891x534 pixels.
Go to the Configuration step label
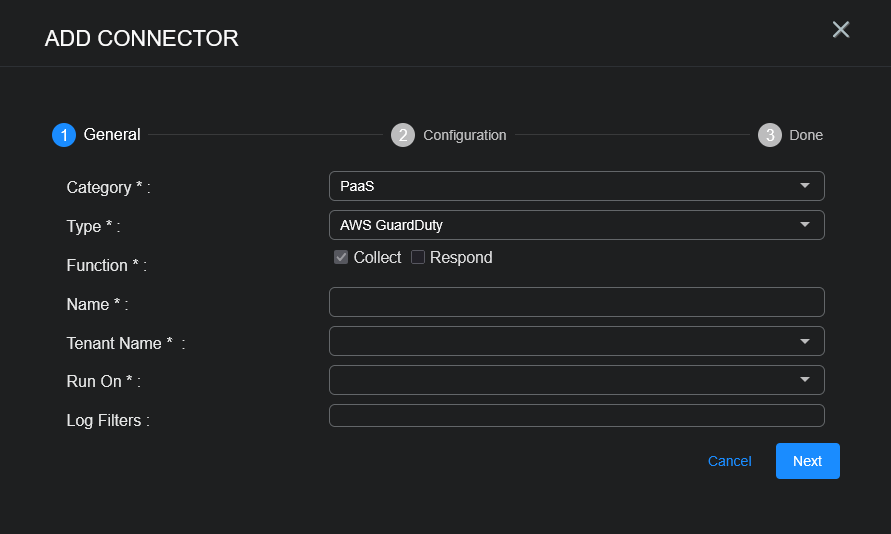(x=464, y=135)
